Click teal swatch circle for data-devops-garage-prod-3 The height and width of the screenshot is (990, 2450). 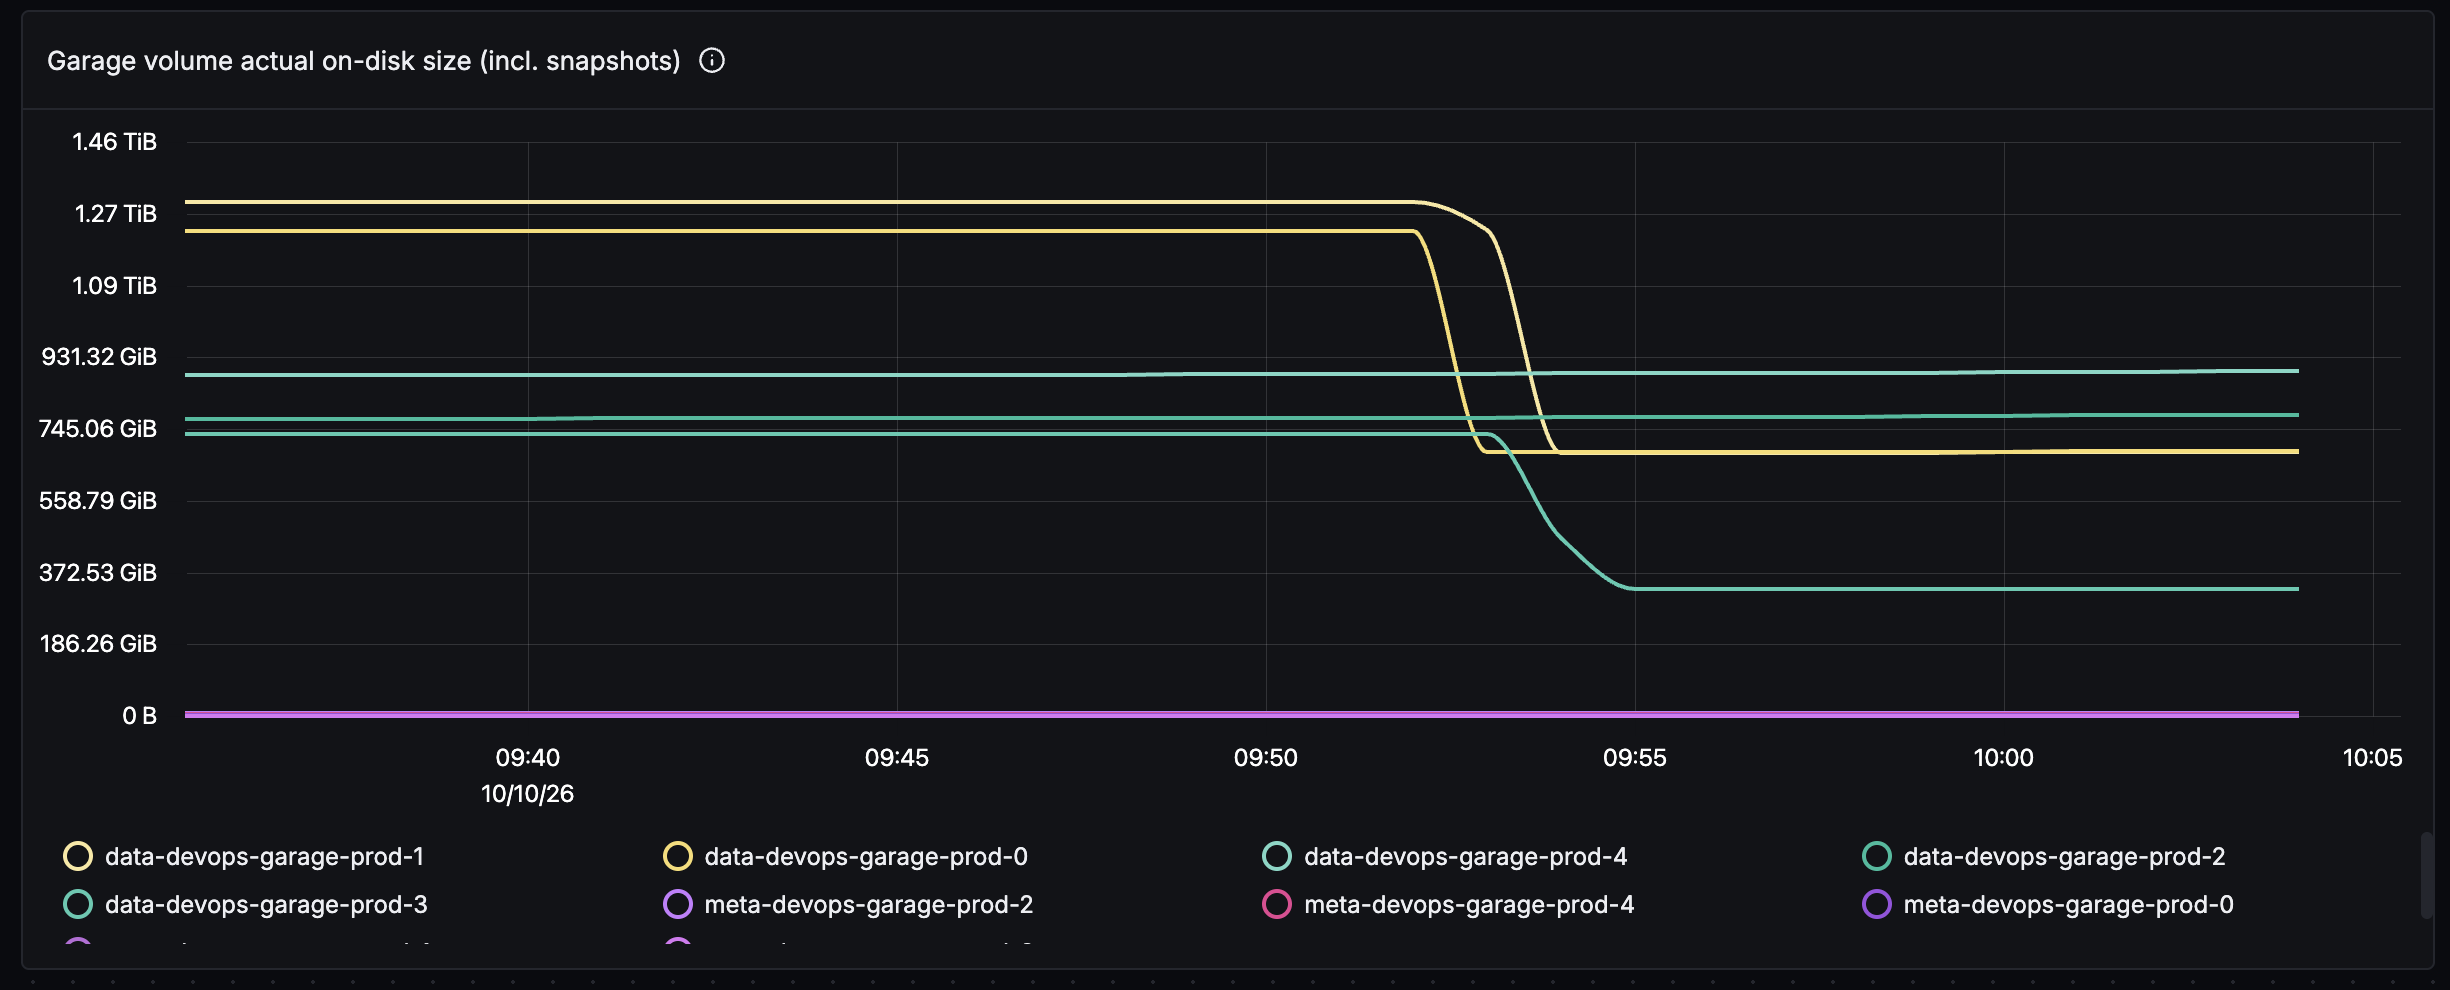tap(78, 905)
